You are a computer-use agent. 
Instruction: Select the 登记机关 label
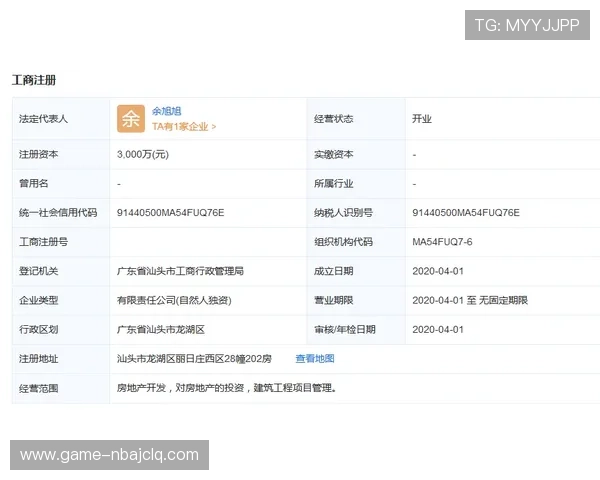pyautogui.click(x=39, y=271)
